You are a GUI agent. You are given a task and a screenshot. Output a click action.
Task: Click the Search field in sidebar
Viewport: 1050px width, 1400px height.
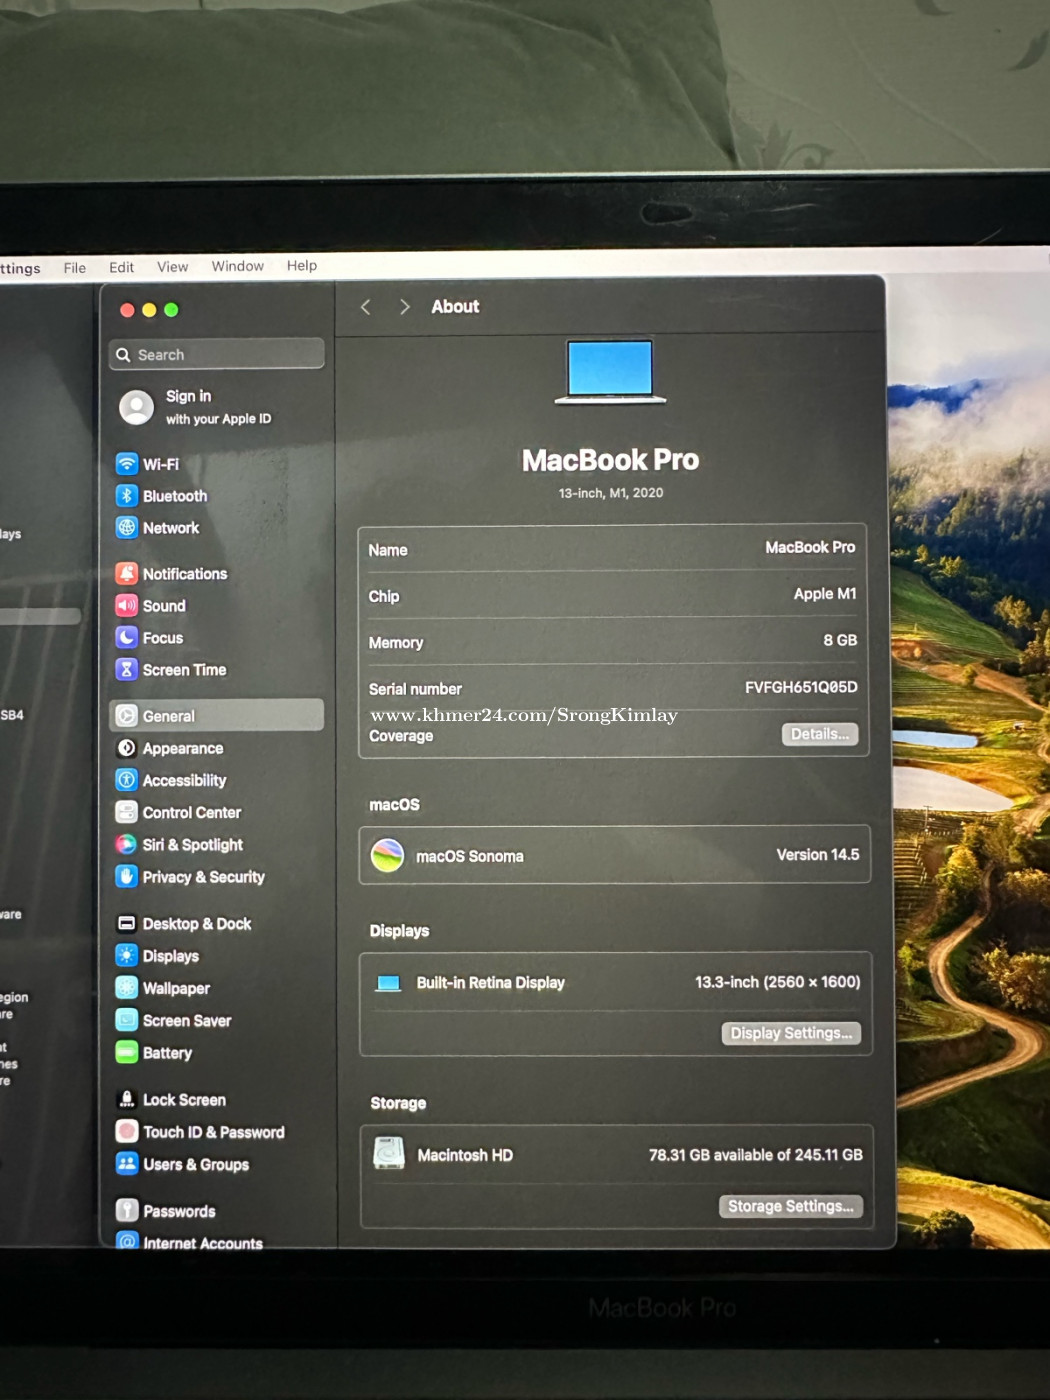[217, 354]
